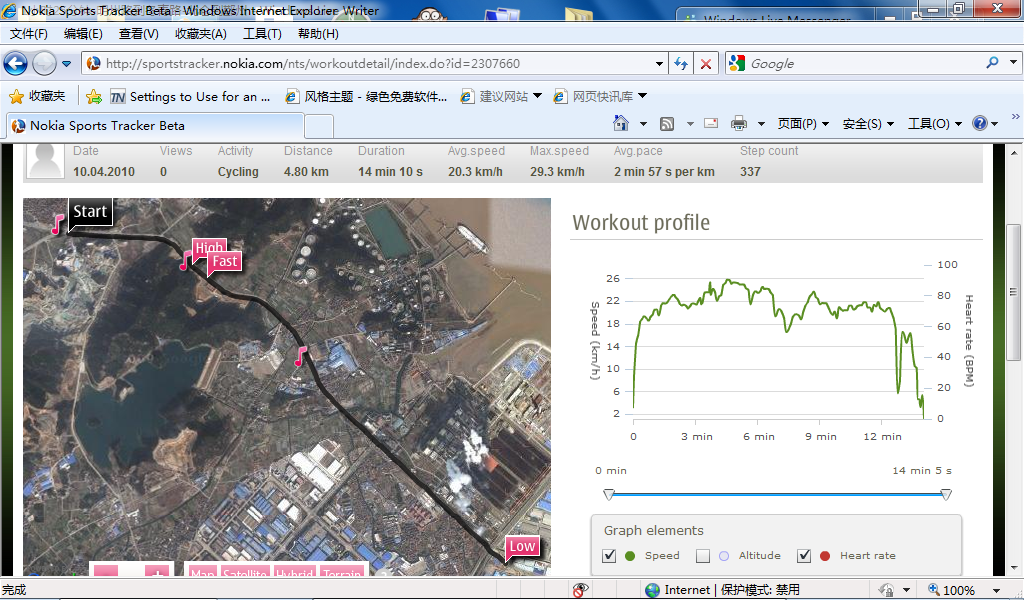Click the user avatar thumbnail

tap(46, 161)
